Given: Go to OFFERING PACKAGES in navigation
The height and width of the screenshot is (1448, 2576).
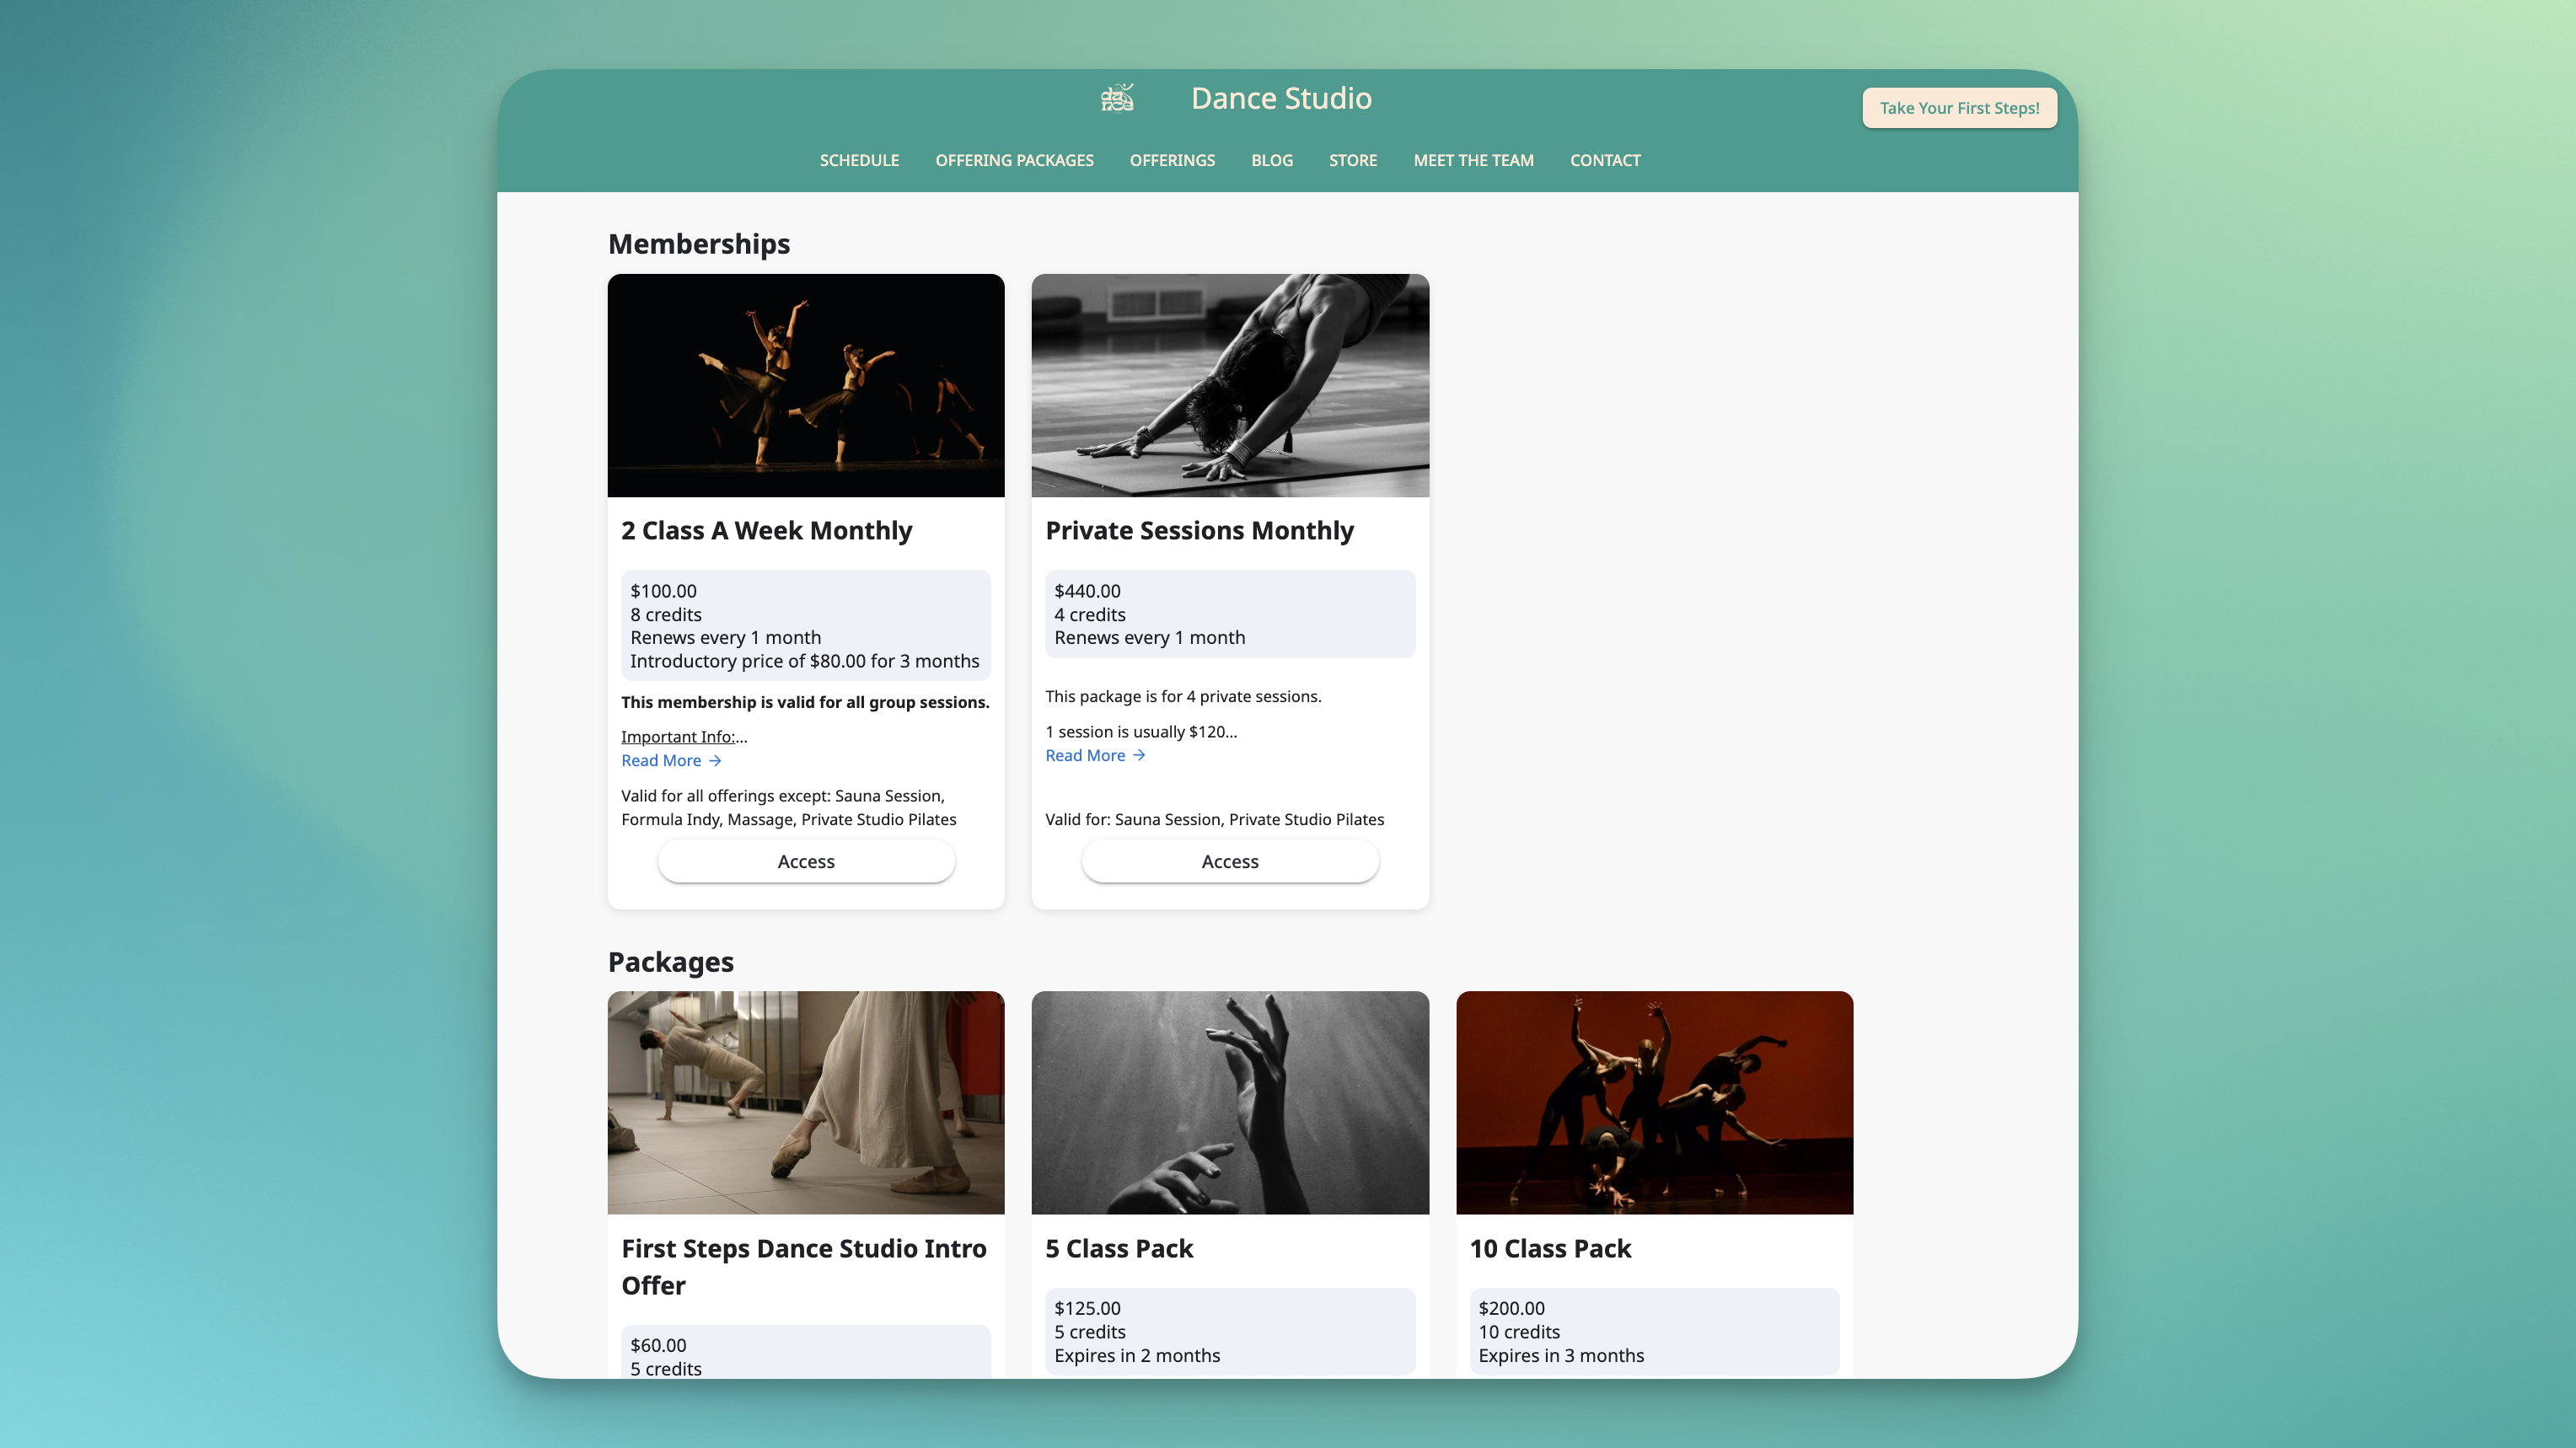Looking at the screenshot, I should (x=1014, y=160).
